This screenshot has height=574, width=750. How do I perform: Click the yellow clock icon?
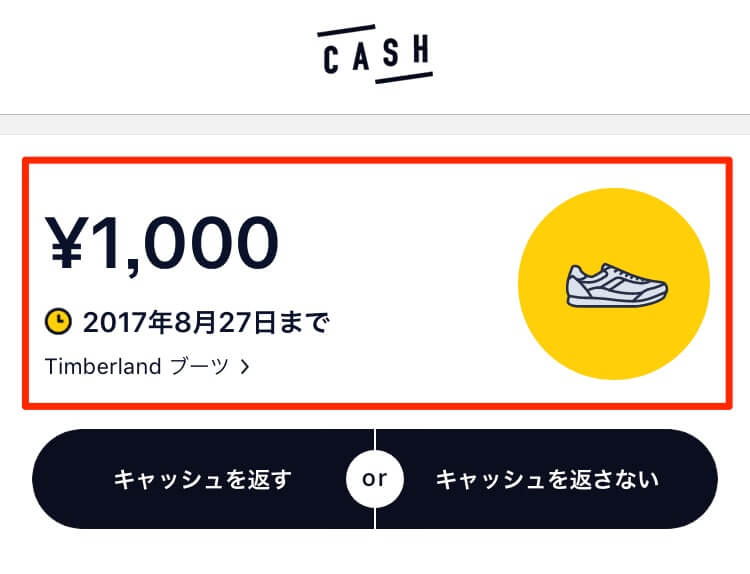click(x=58, y=321)
